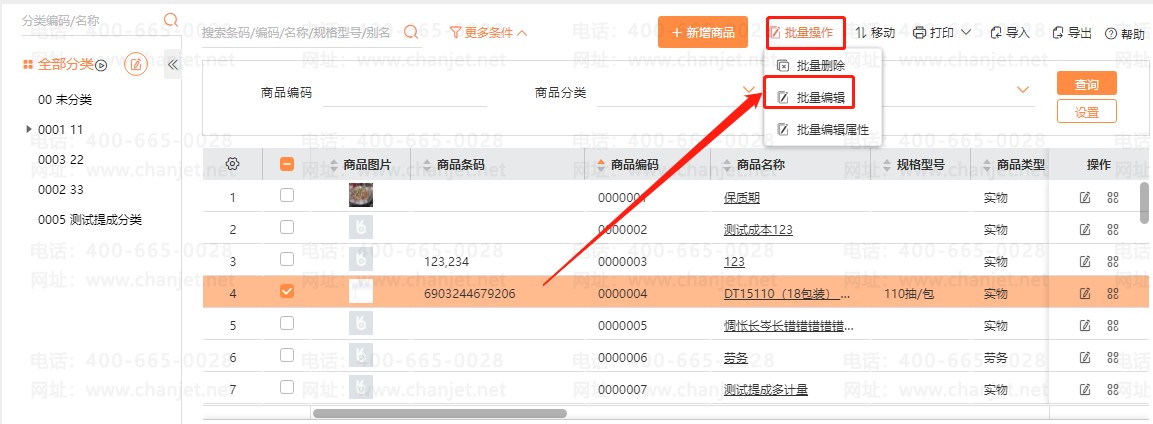Toggle the select-all header checkbox
Screen dimensions: 1153x424
coord(287,165)
